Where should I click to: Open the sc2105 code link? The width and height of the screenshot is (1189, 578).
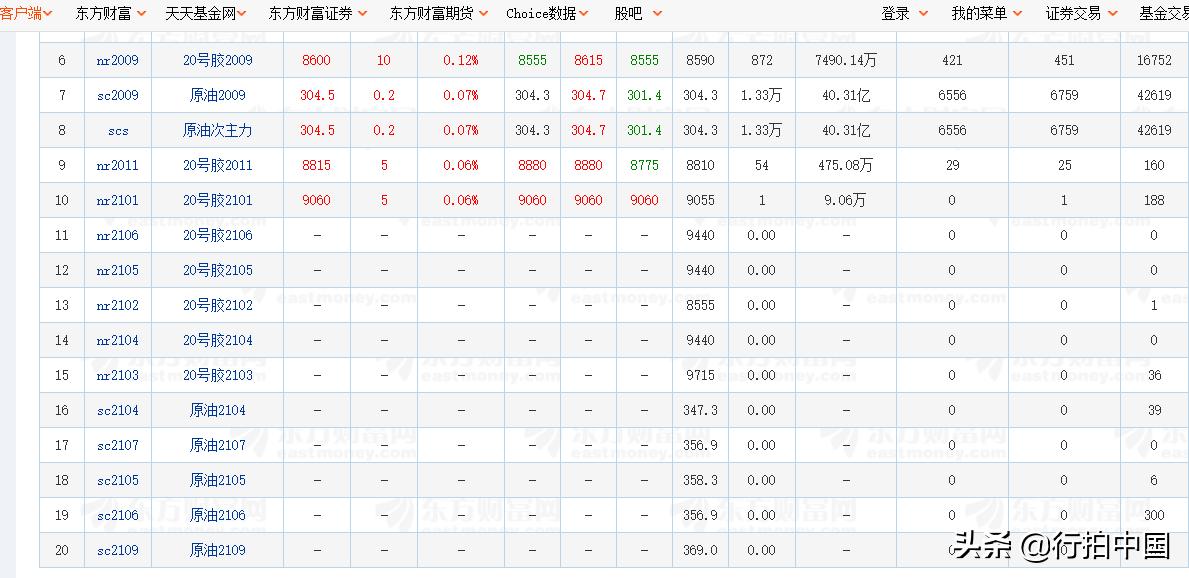(x=118, y=480)
